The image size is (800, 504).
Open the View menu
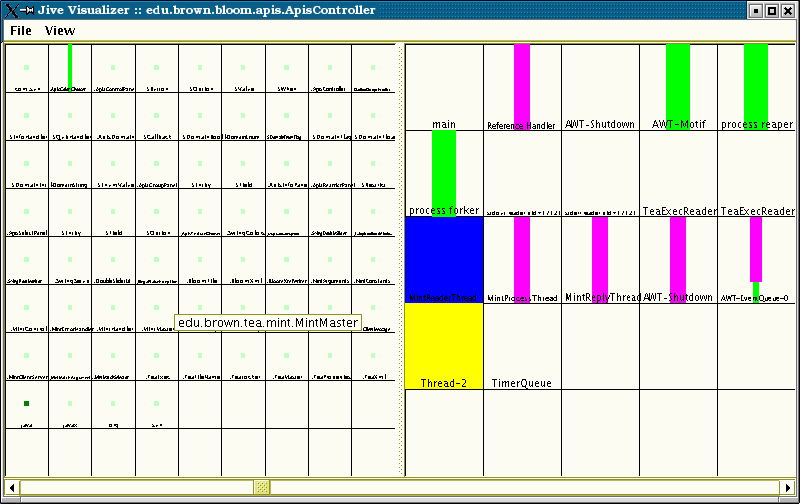(x=60, y=31)
